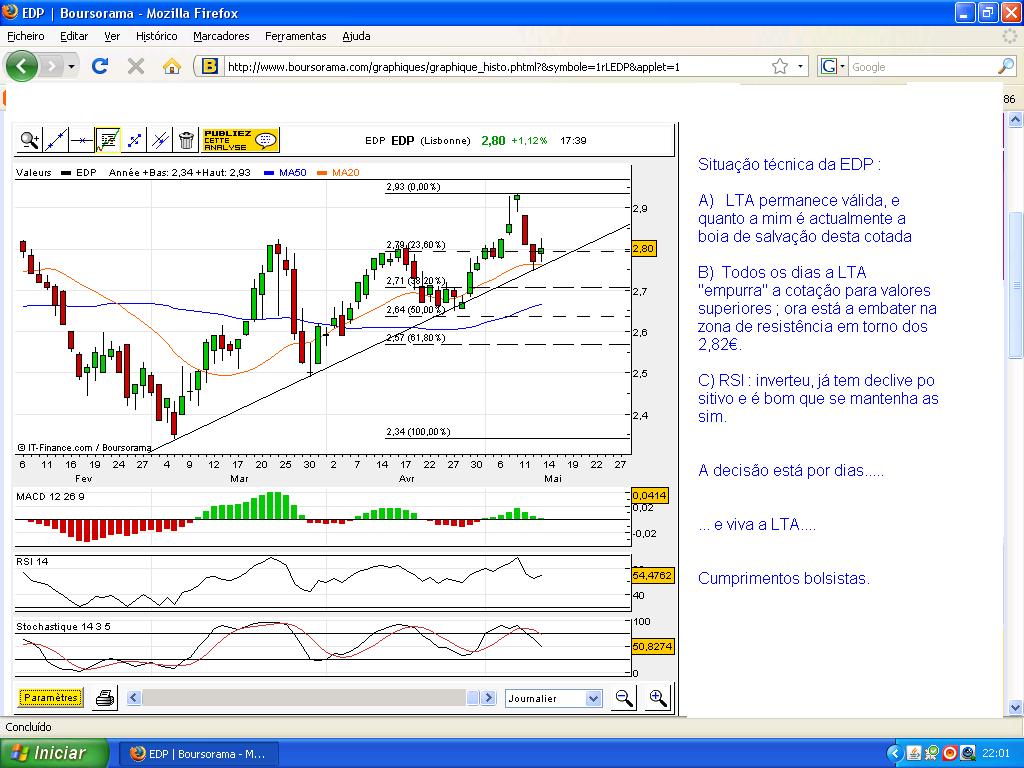The image size is (1024, 768).
Task: Click 'Situação técnica da EDP' heading text
Action: click(x=789, y=165)
